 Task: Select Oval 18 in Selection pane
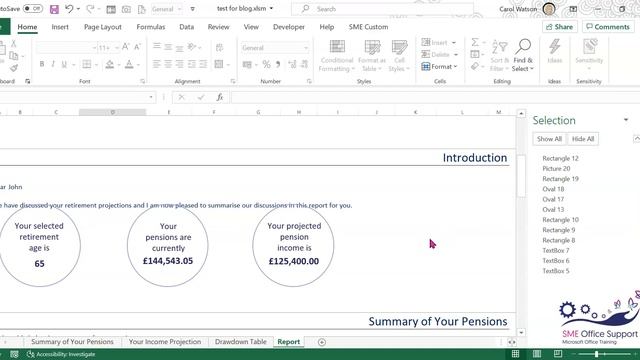point(553,189)
